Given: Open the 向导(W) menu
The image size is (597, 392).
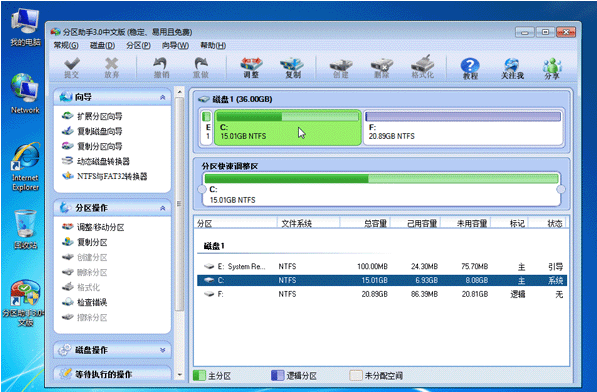Looking at the screenshot, I should 175,45.
